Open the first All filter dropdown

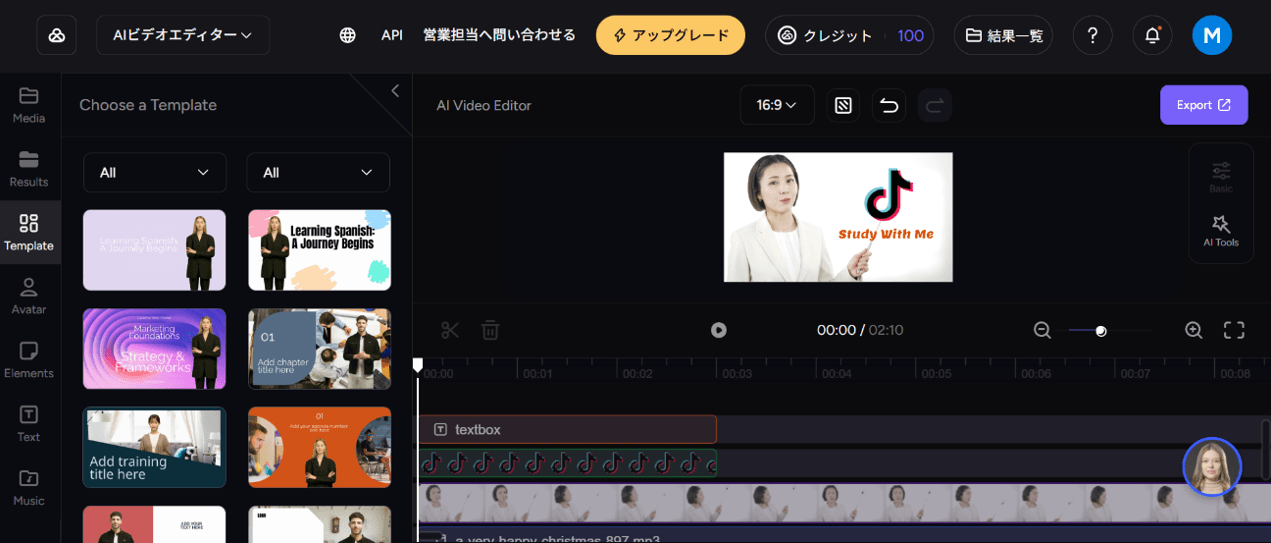tap(155, 172)
